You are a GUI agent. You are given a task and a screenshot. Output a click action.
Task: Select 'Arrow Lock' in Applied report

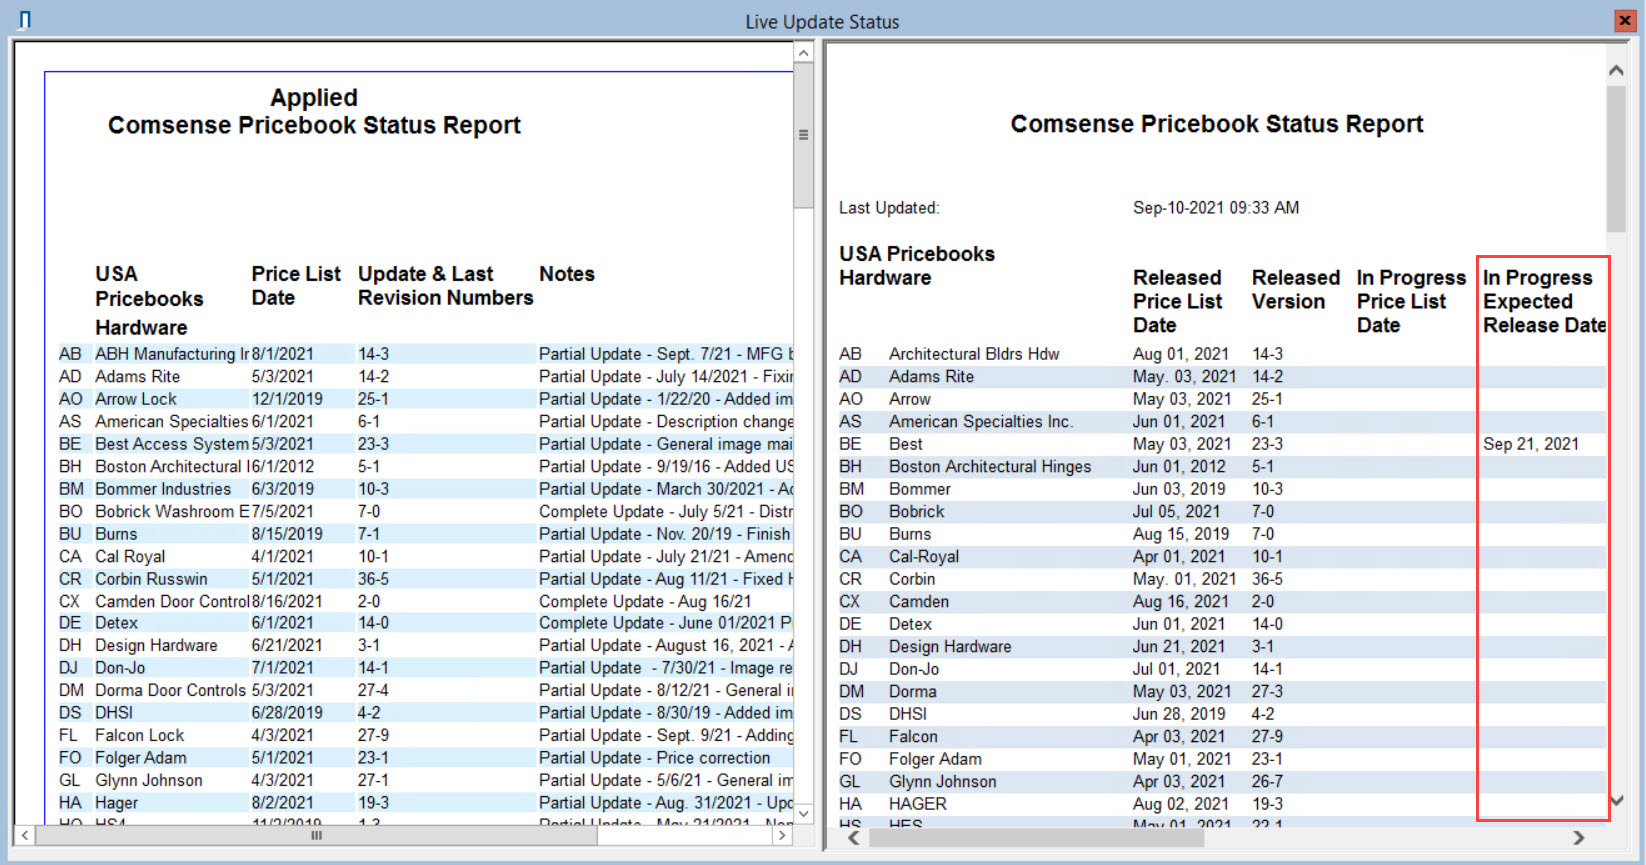[x=135, y=399]
